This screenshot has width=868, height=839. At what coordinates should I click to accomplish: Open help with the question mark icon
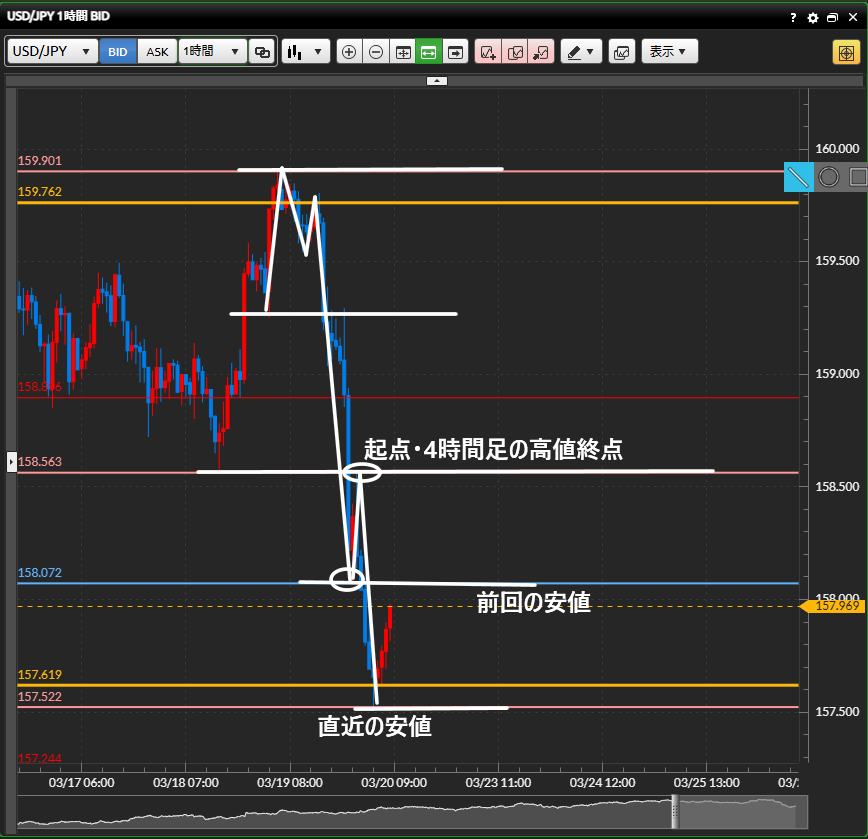pos(793,18)
